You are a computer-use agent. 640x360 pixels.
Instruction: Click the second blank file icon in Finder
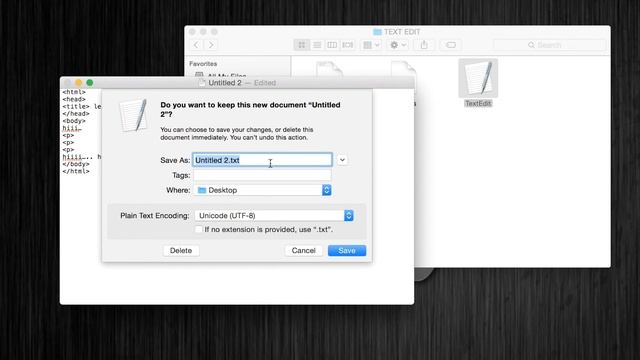[x=403, y=69]
